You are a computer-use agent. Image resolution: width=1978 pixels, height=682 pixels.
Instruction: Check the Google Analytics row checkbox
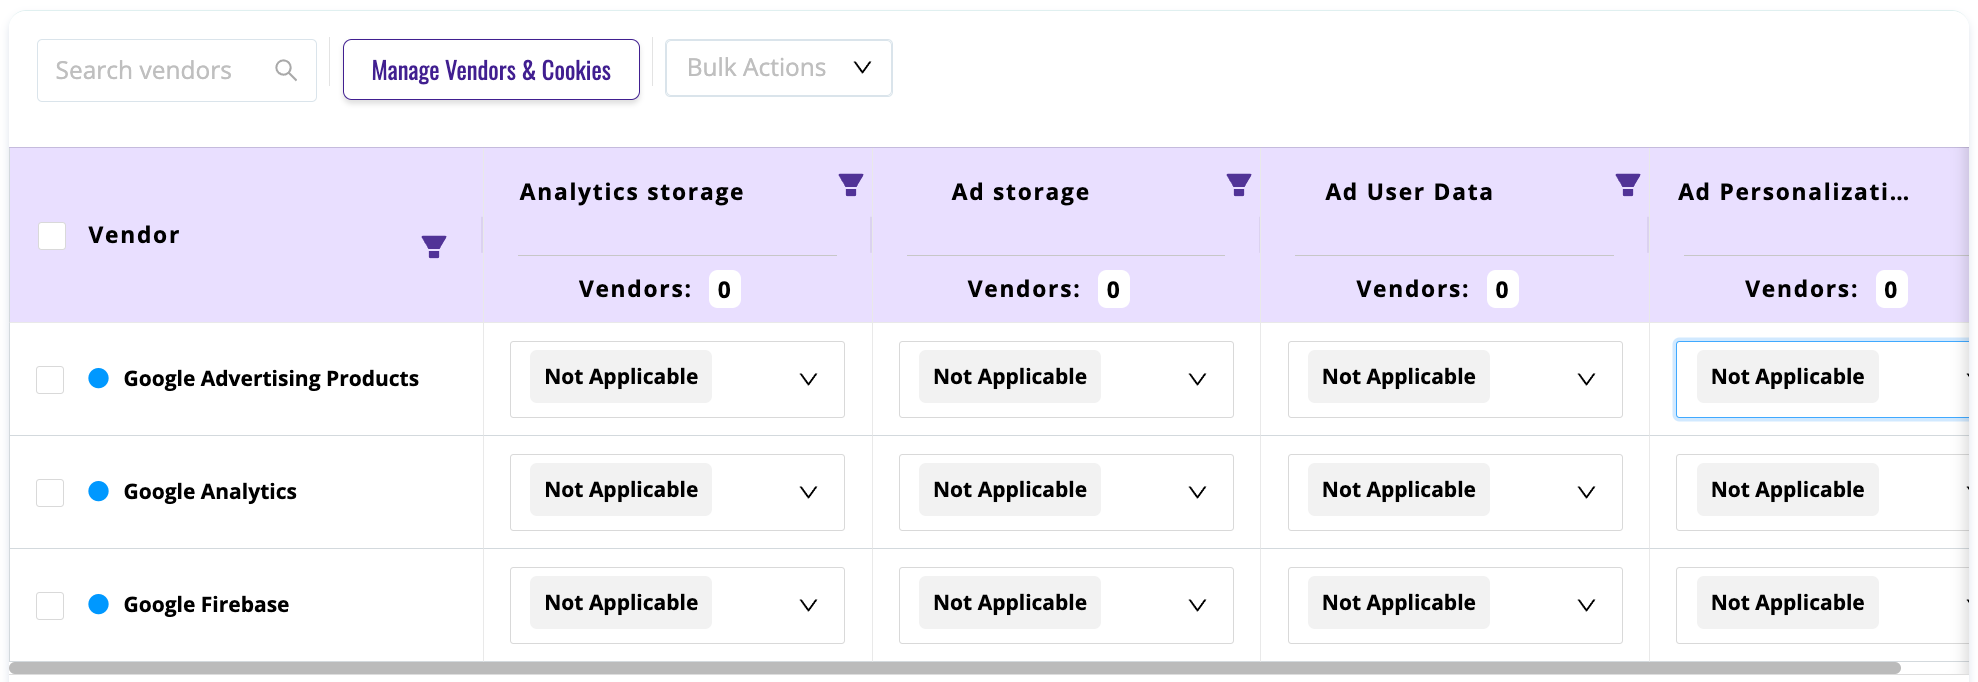50,493
